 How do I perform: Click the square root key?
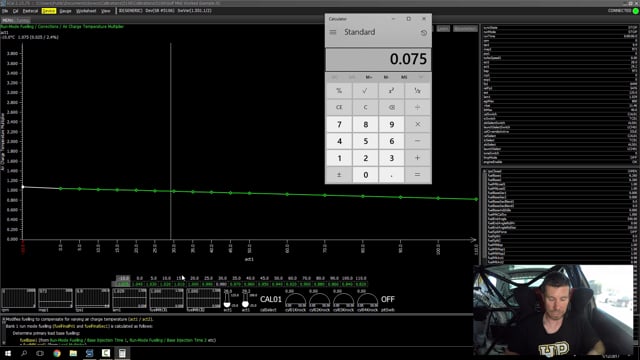coord(365,91)
